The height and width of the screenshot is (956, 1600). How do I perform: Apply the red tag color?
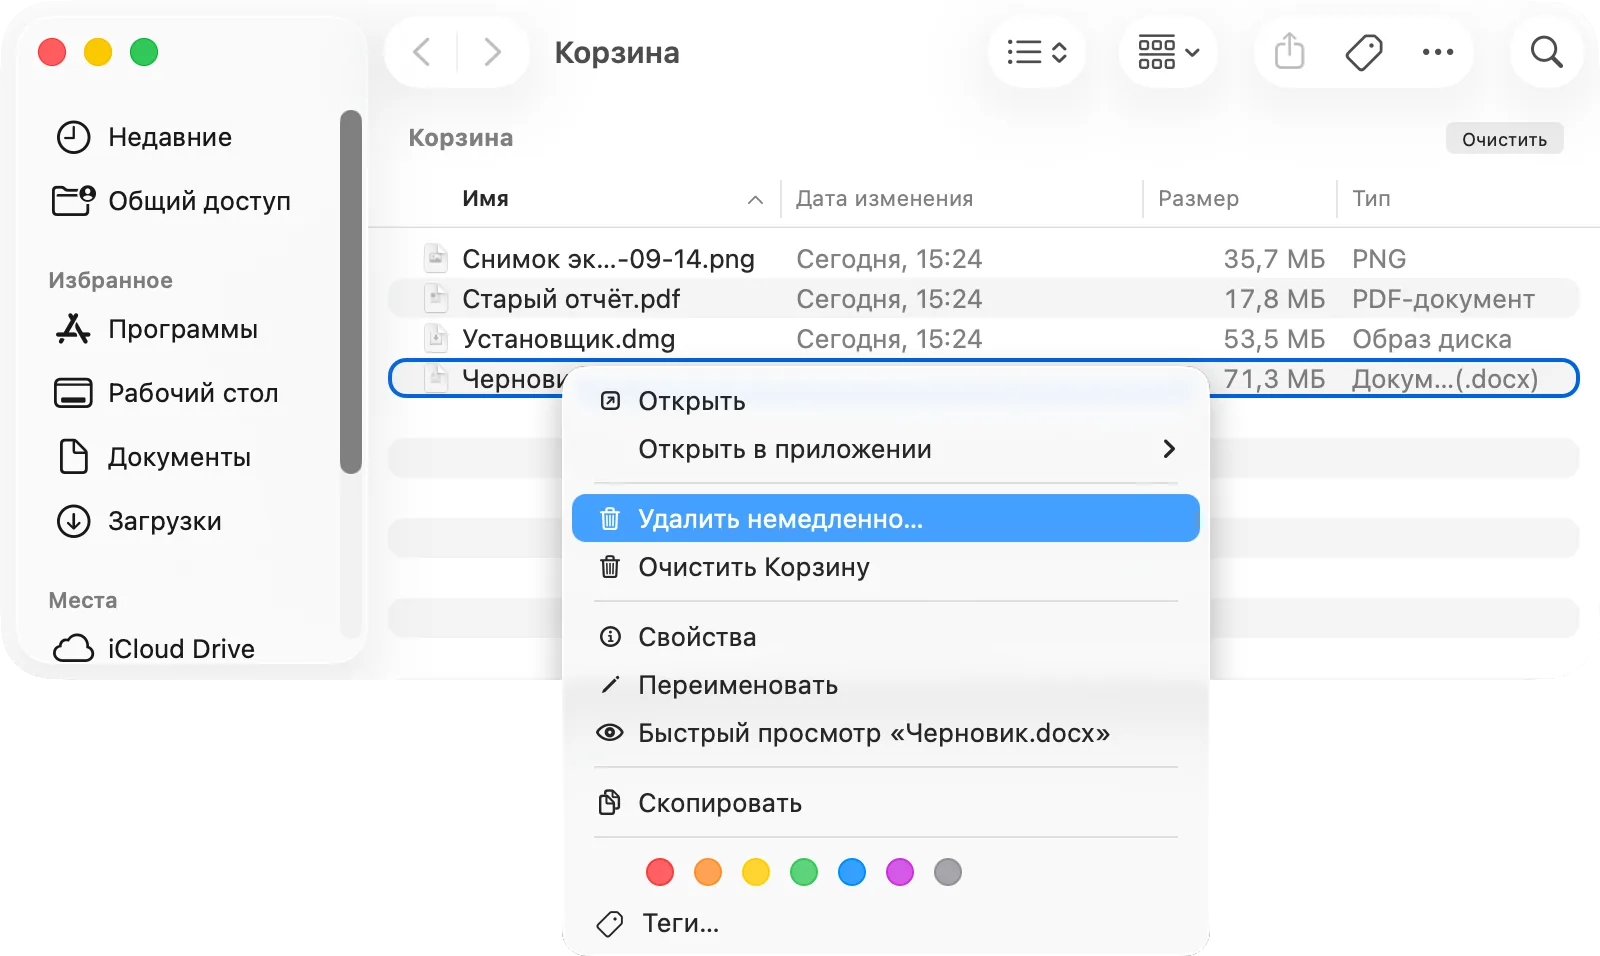pos(660,872)
